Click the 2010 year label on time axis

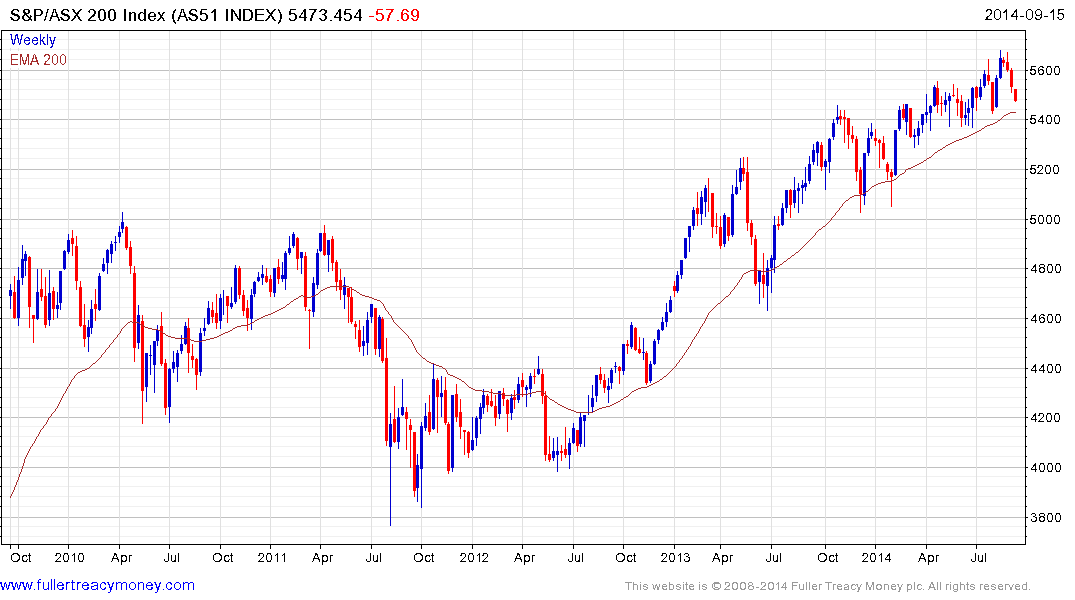69,557
